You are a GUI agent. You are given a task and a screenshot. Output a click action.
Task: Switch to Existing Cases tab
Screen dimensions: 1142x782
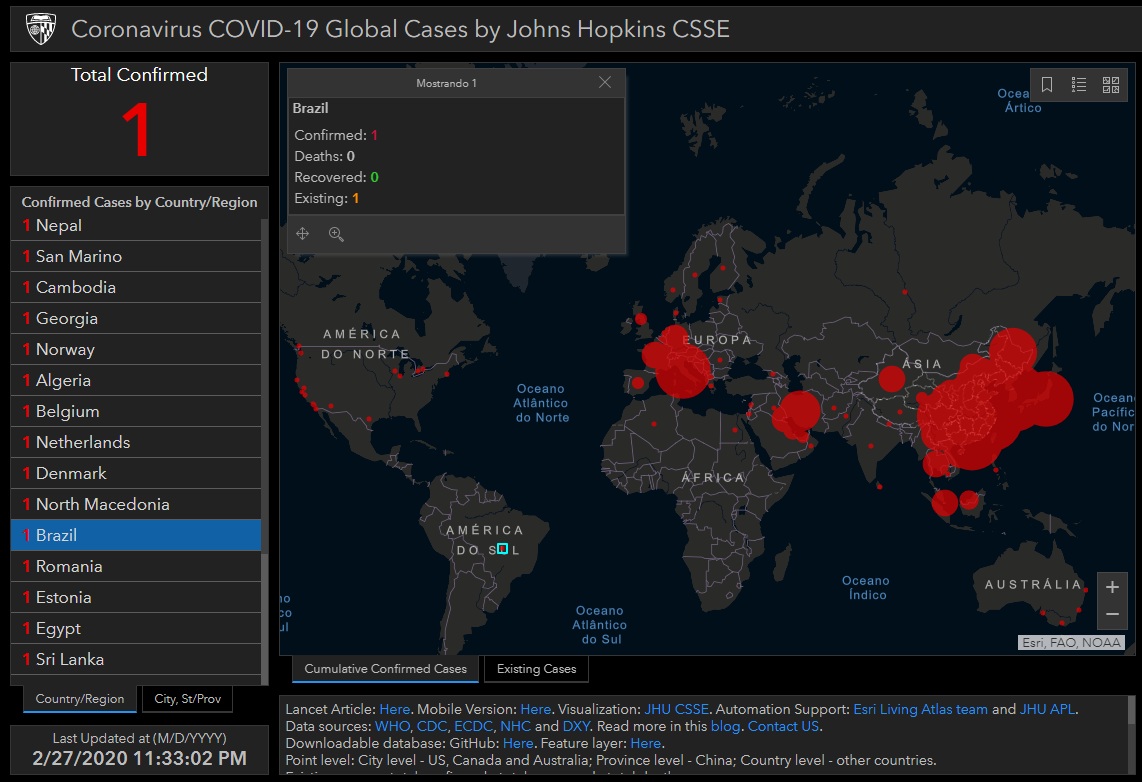click(x=536, y=668)
